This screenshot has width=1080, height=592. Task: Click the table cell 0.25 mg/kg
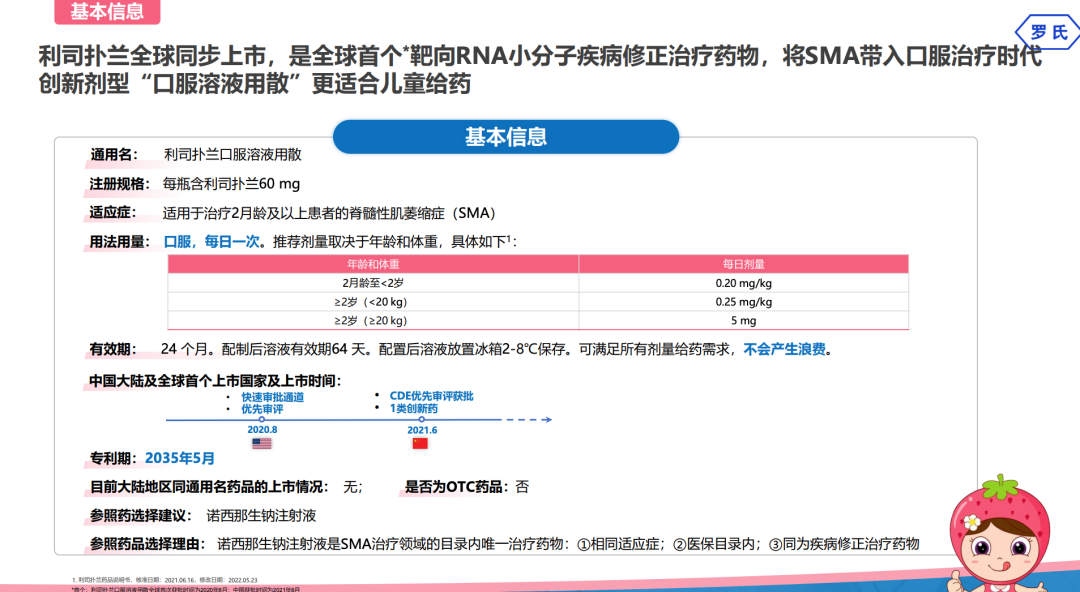743,302
